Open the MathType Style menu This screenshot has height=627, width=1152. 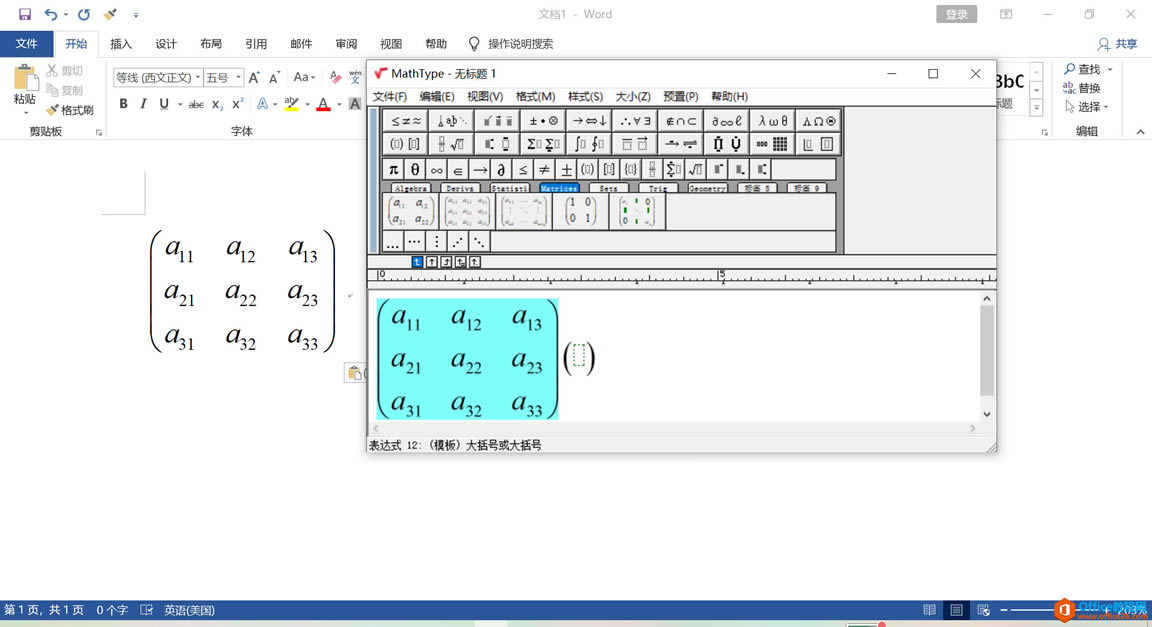pyautogui.click(x=585, y=96)
